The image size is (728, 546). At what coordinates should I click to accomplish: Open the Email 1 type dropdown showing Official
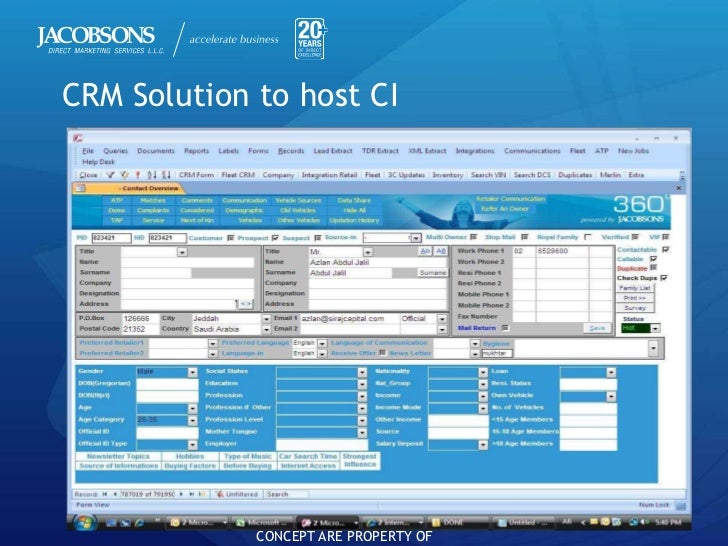pos(442,319)
